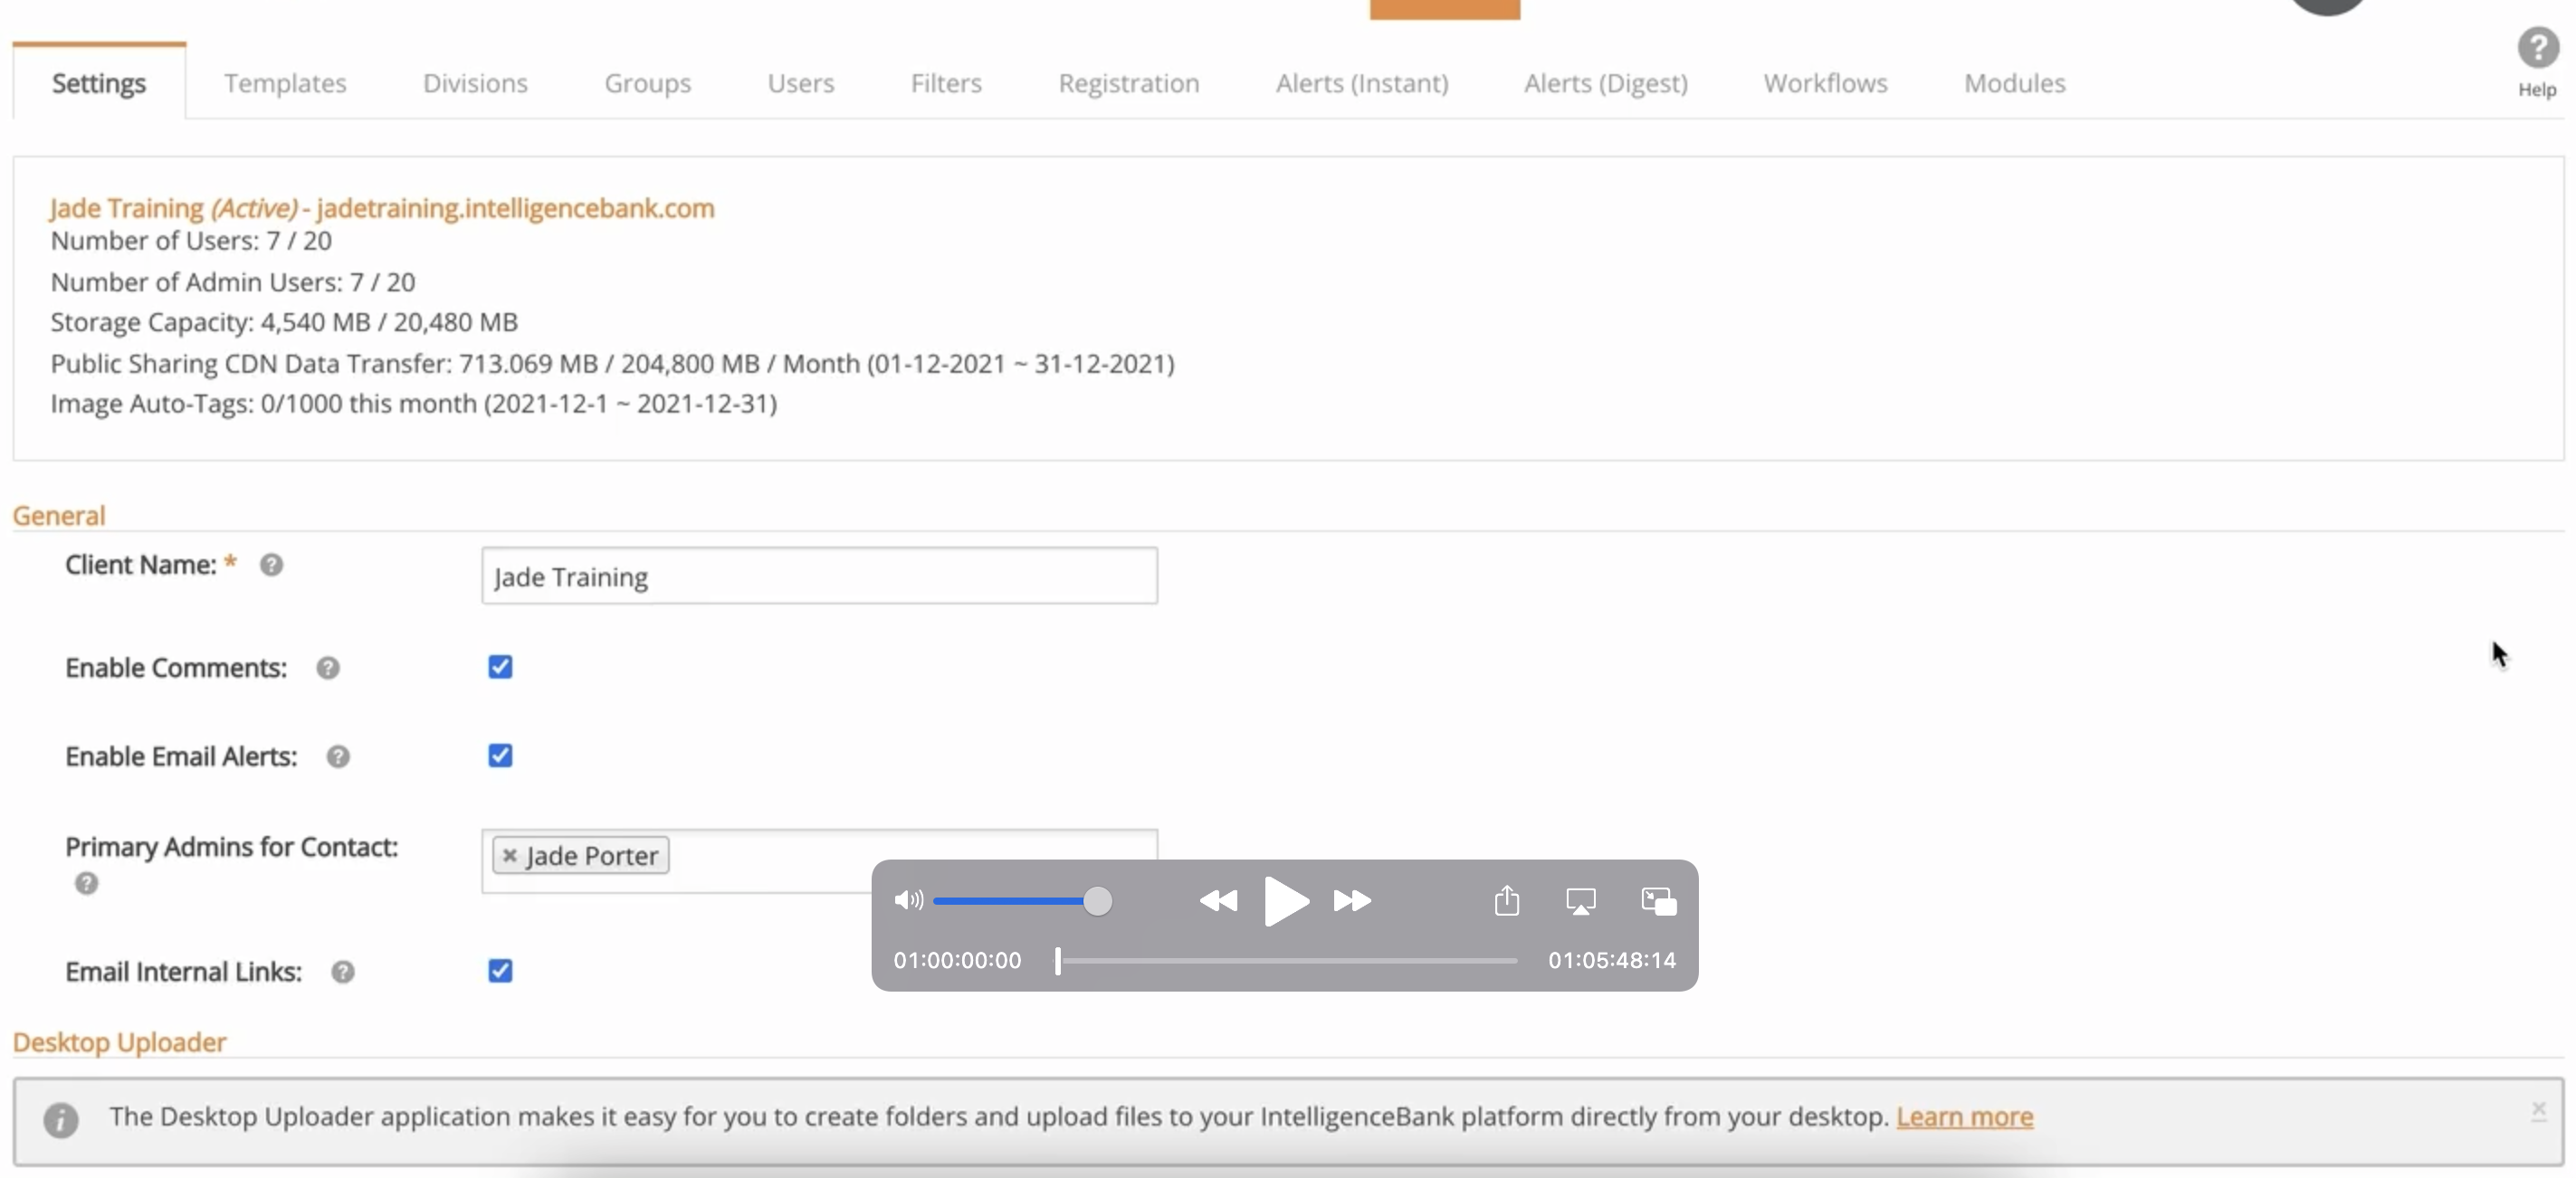Screen dimensions: 2576x1178
Task: Switch to the Templates tab
Action: pos(285,83)
